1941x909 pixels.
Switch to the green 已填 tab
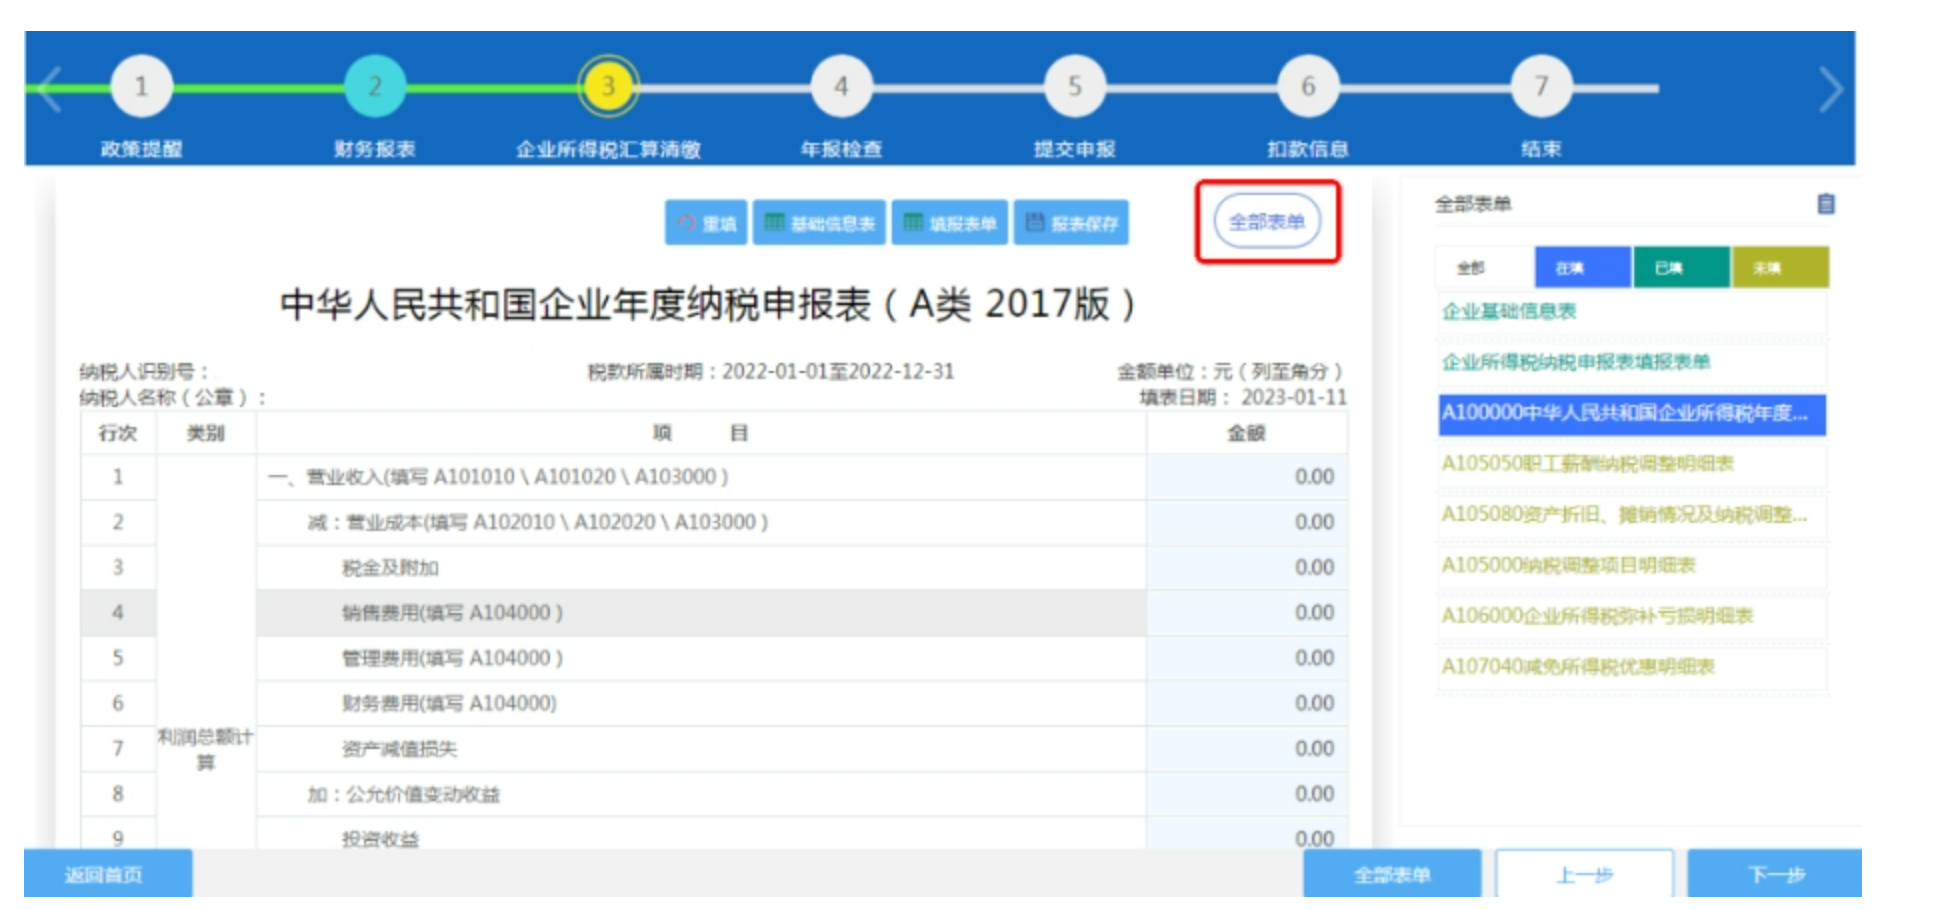pos(1682,268)
